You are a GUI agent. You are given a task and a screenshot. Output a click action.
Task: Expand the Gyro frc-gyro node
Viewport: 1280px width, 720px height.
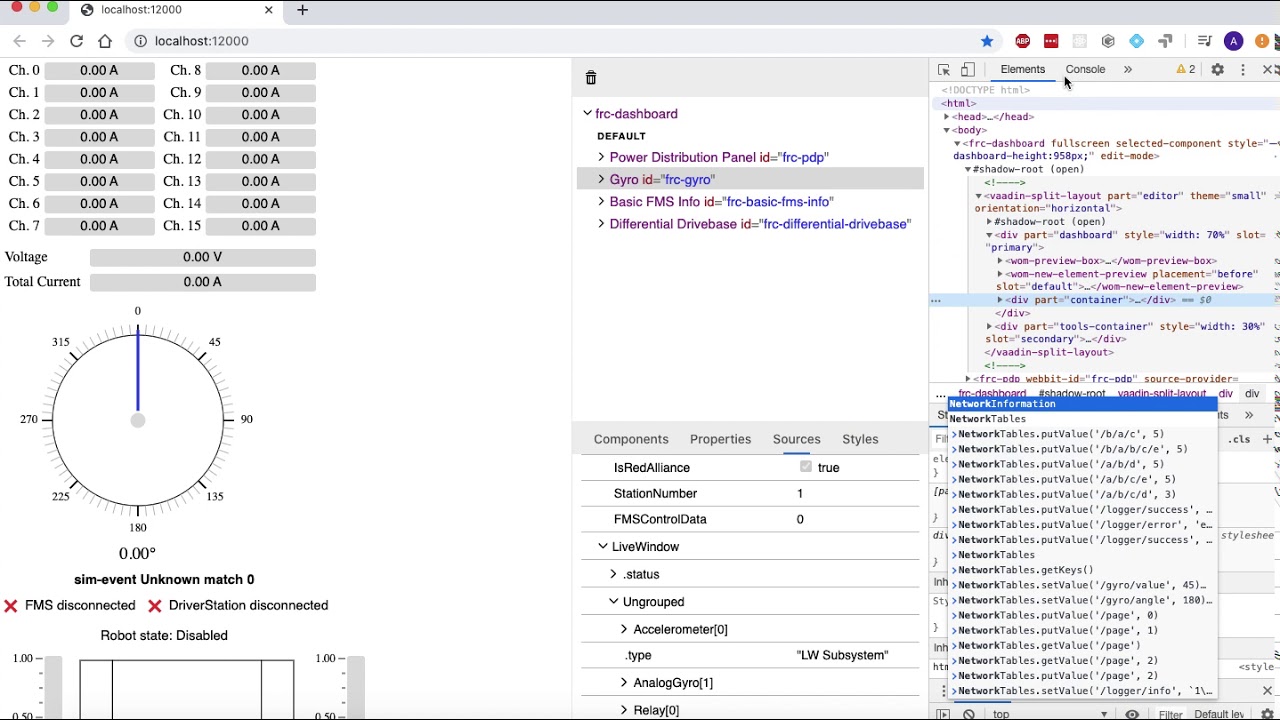click(601, 179)
